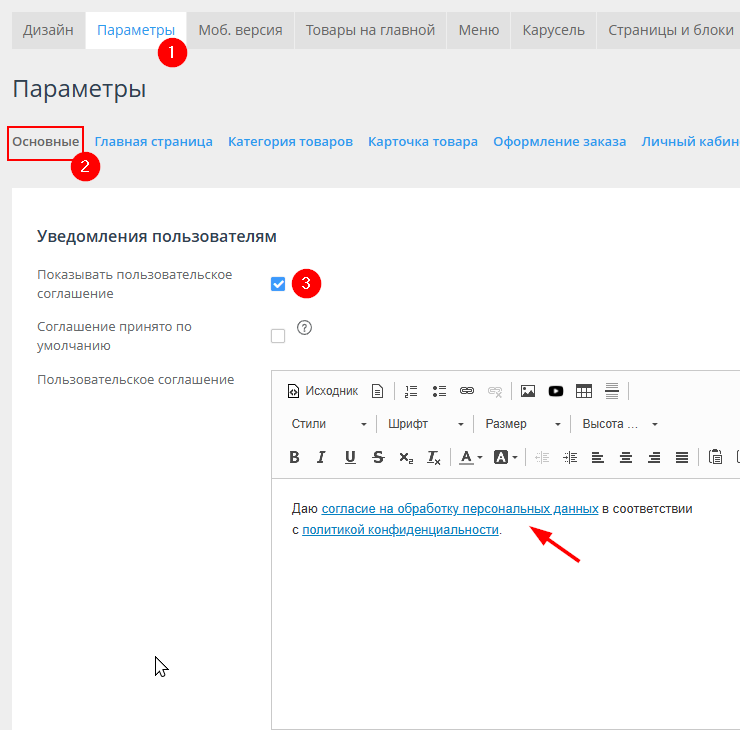740x730 pixels.
Task: Click the remove link icon
Action: coord(495,391)
